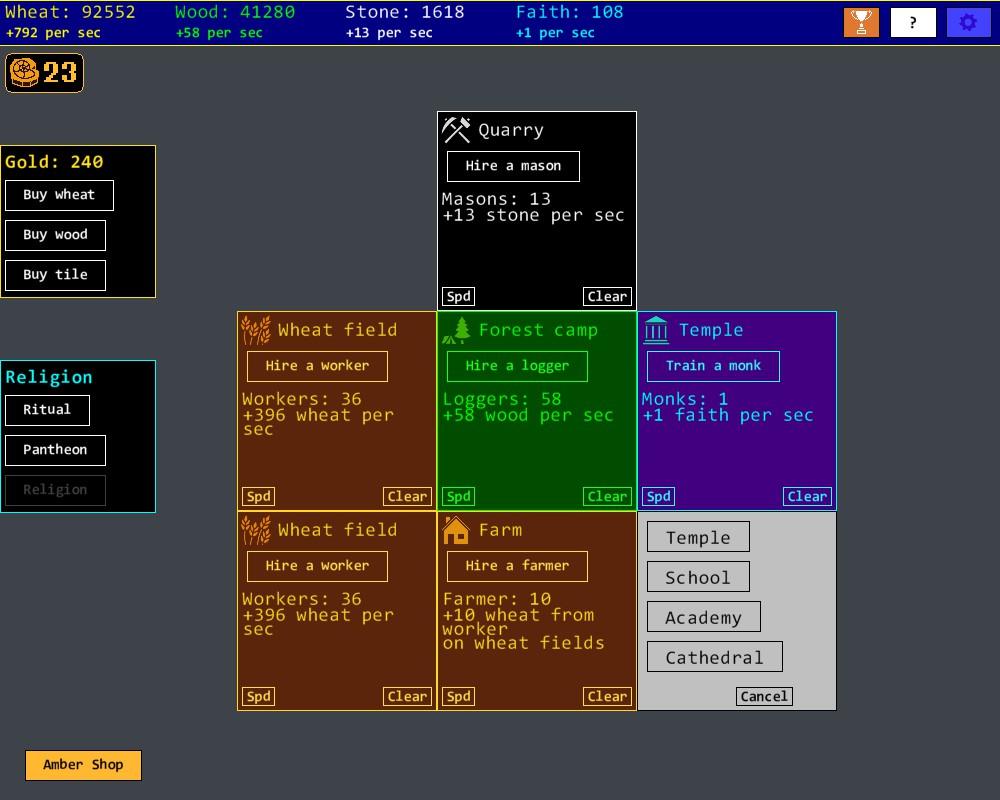1000x800 pixels.
Task: Click the question mark help icon
Action: point(913,22)
